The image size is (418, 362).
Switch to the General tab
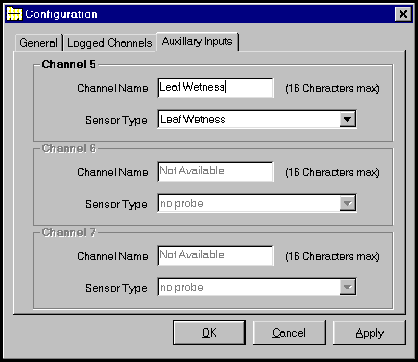tap(38, 43)
